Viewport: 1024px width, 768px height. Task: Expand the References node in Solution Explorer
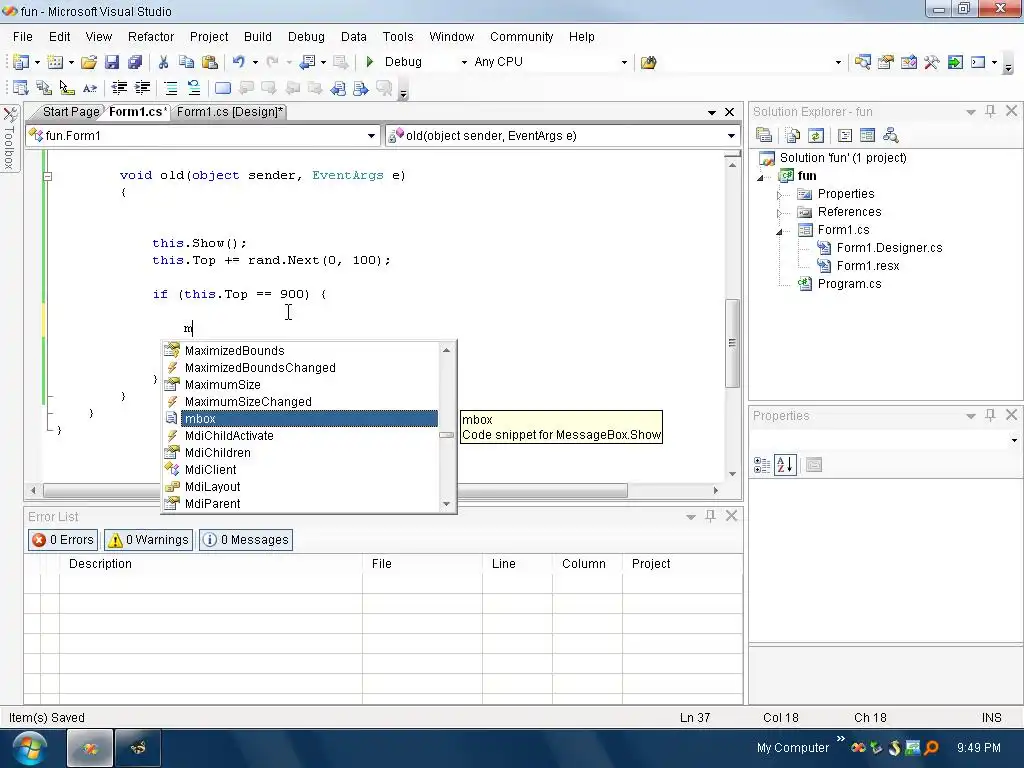tap(779, 213)
